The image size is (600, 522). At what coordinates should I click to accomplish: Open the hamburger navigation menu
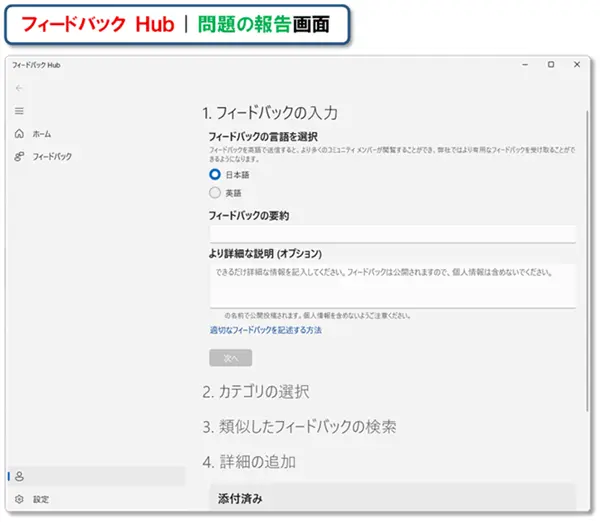pyautogui.click(x=19, y=110)
